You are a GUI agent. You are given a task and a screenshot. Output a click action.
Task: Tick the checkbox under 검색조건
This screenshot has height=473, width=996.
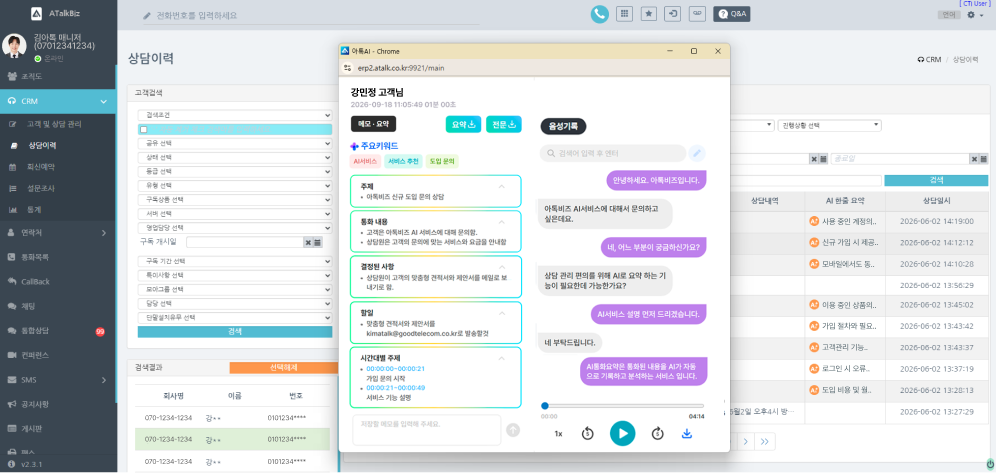click(x=143, y=129)
